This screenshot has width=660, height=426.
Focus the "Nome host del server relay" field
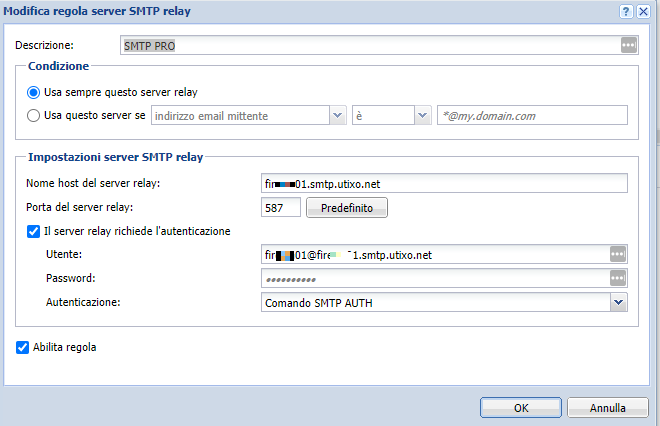tap(442, 182)
